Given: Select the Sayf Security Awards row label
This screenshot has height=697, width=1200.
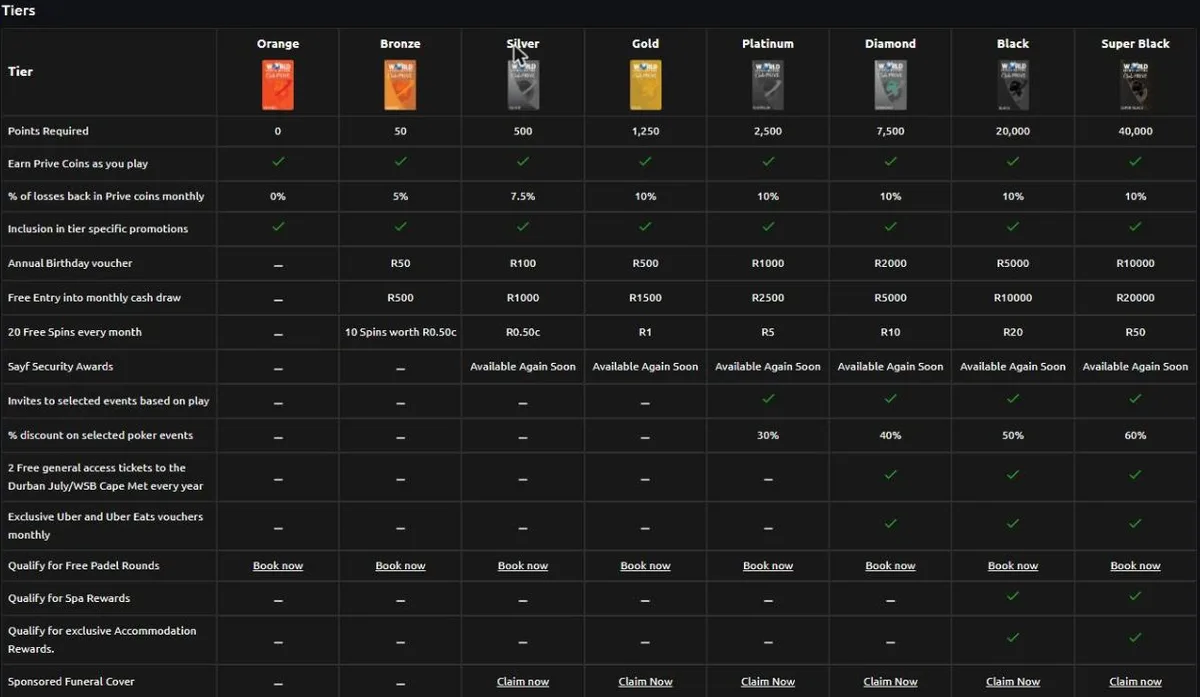Looking at the screenshot, I should (x=61, y=367).
